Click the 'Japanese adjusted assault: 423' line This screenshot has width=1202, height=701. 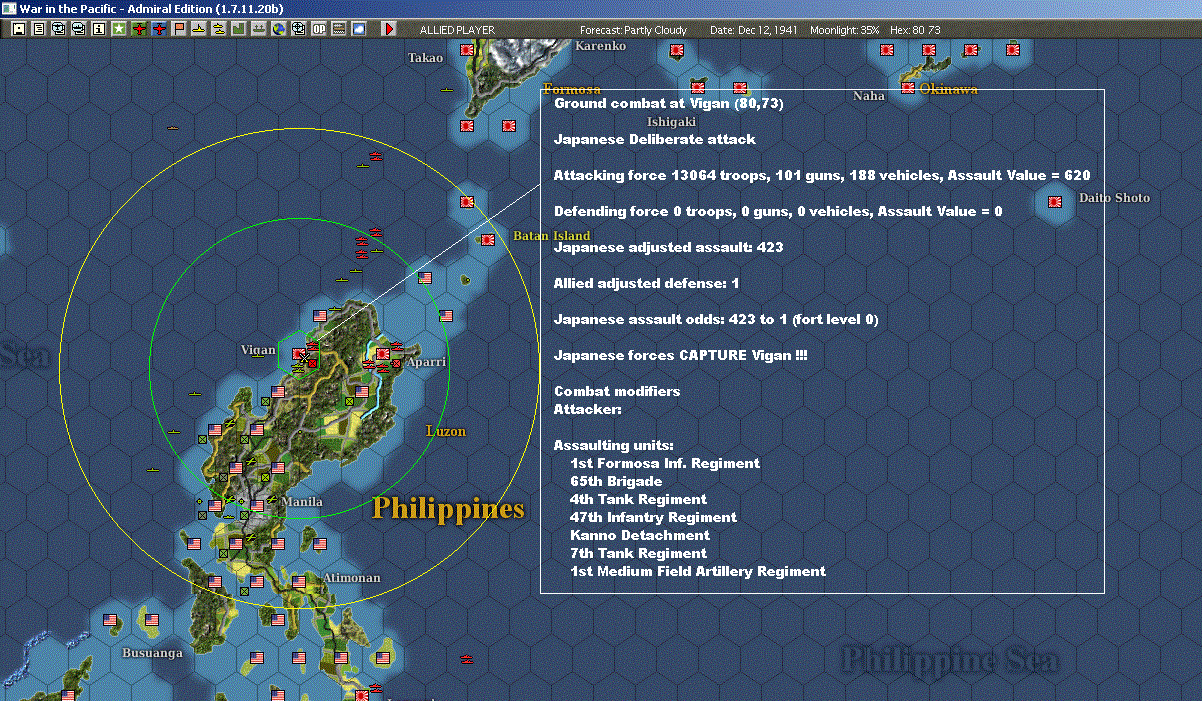(x=668, y=247)
